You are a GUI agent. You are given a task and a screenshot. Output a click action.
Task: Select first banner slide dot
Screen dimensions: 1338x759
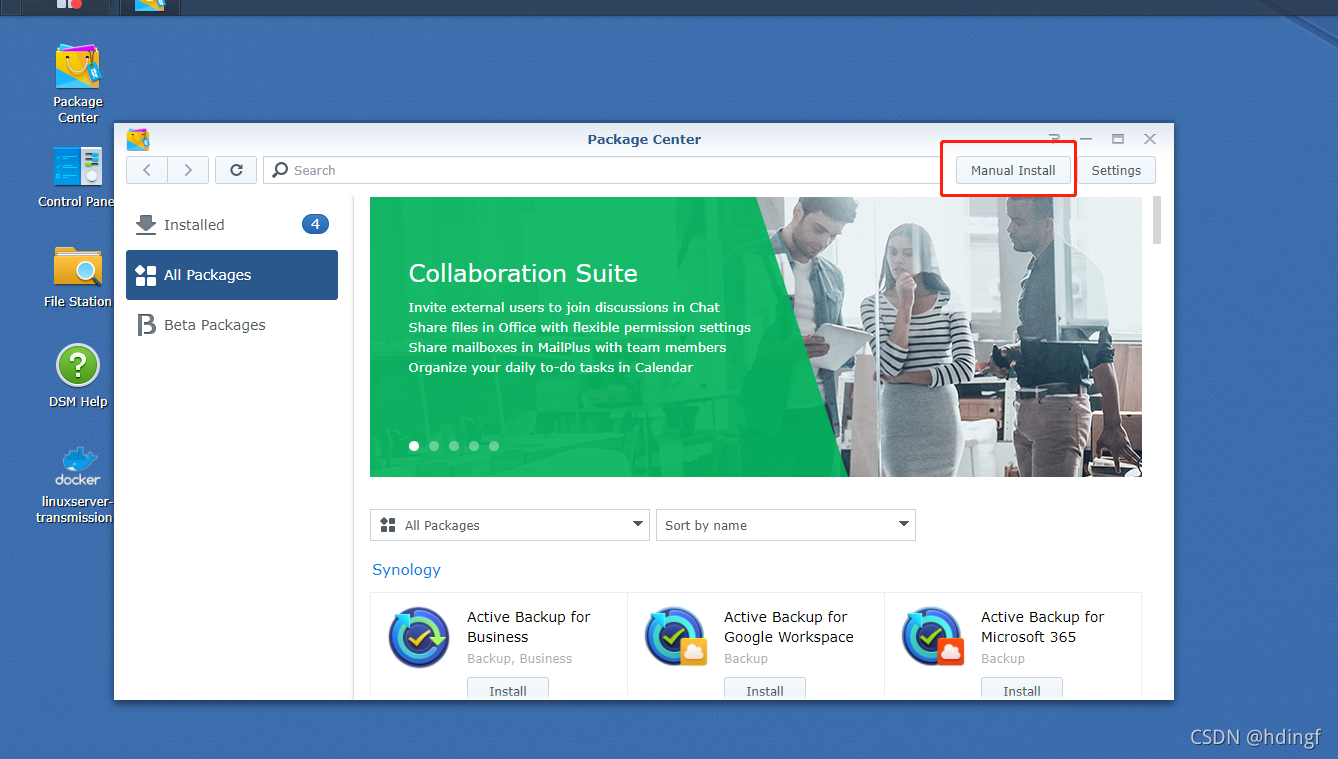pos(414,446)
